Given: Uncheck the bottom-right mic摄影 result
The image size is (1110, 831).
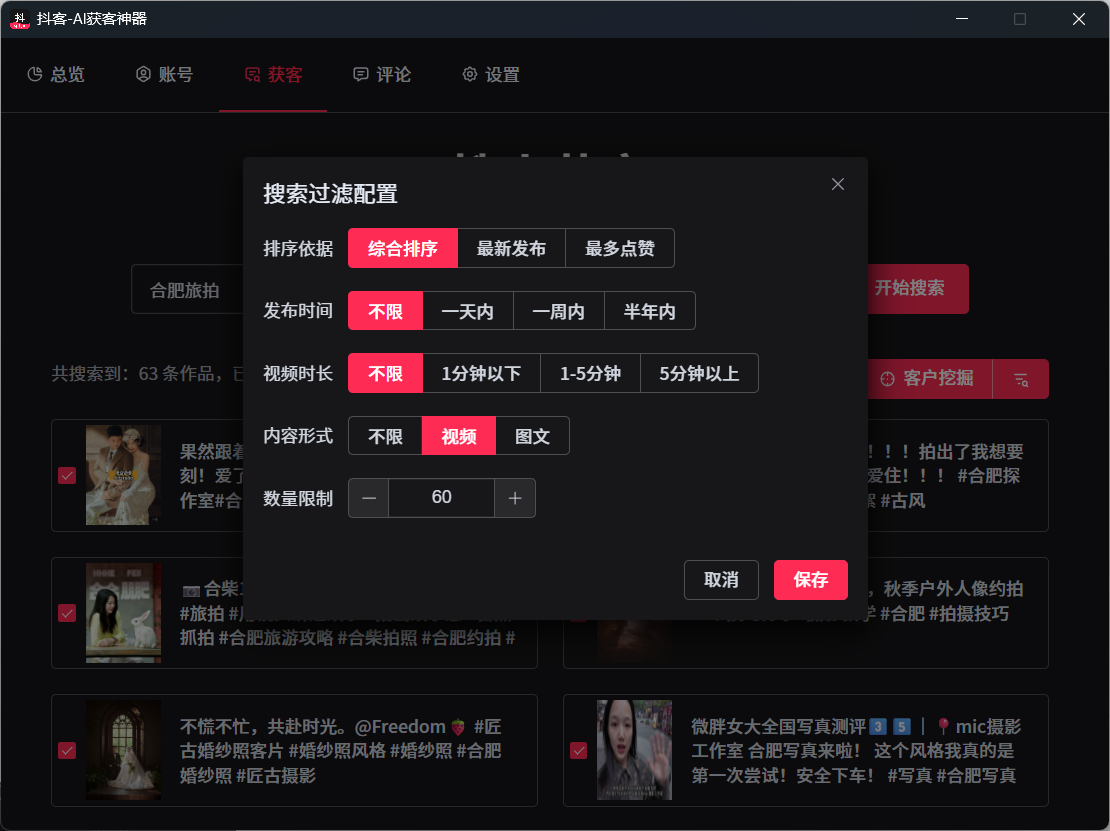Looking at the screenshot, I should click(x=578, y=750).
